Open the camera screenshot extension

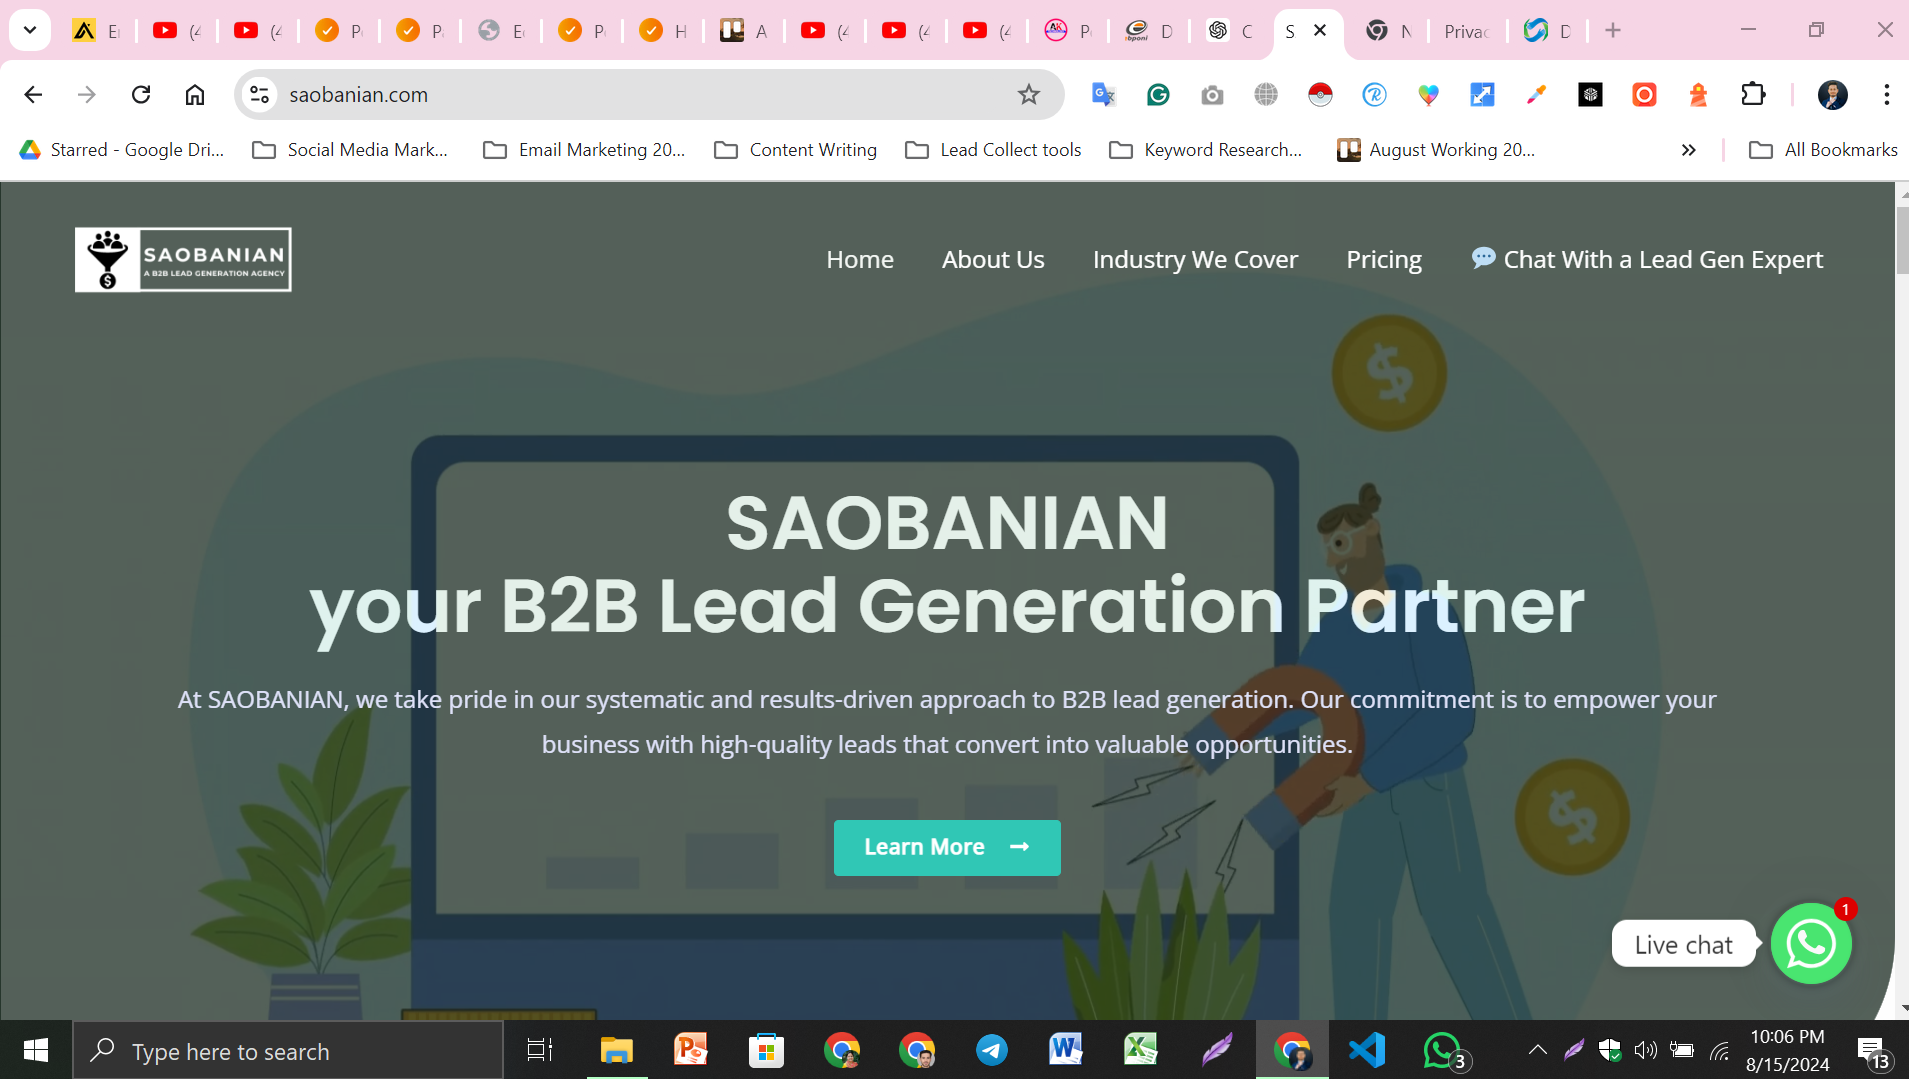tap(1212, 94)
